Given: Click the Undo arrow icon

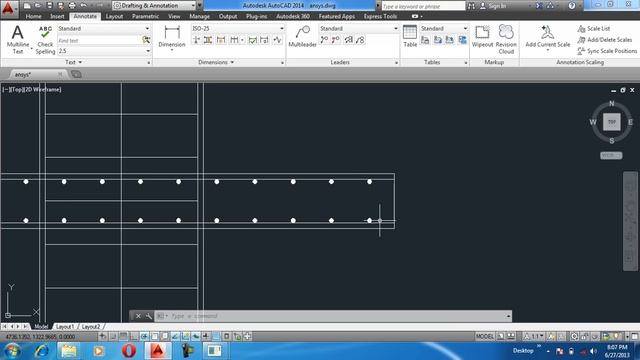Looking at the screenshot, I should pyautogui.click(x=84, y=6).
